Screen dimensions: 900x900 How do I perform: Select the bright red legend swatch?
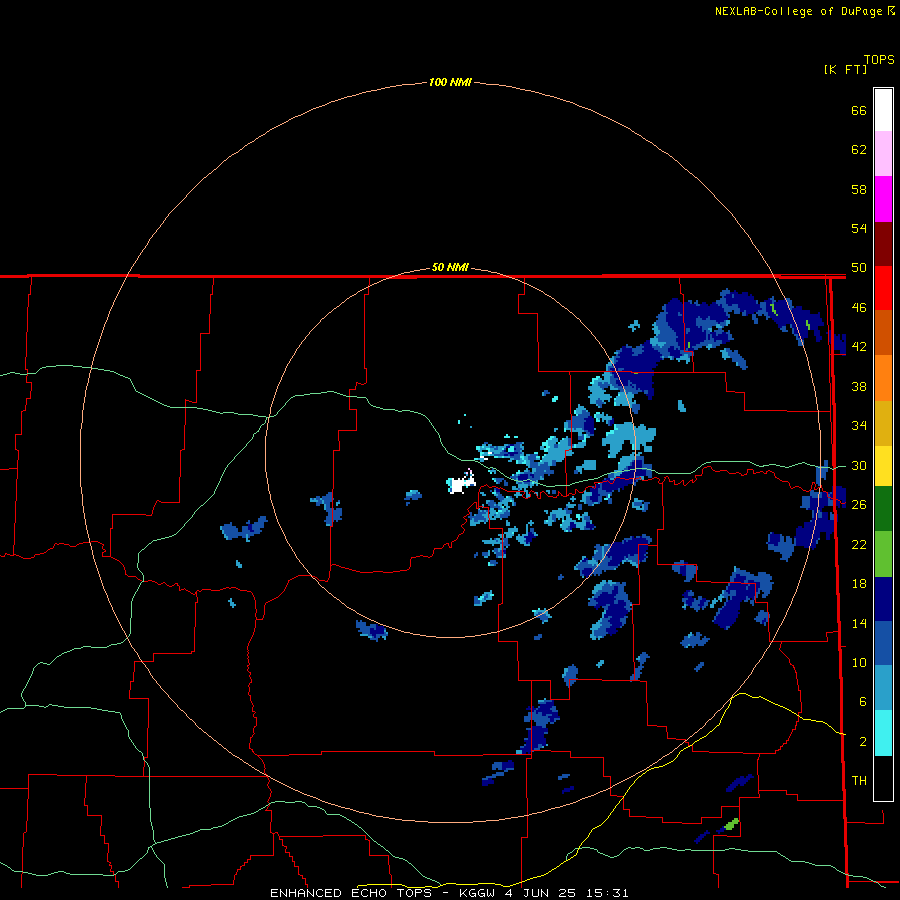883,289
